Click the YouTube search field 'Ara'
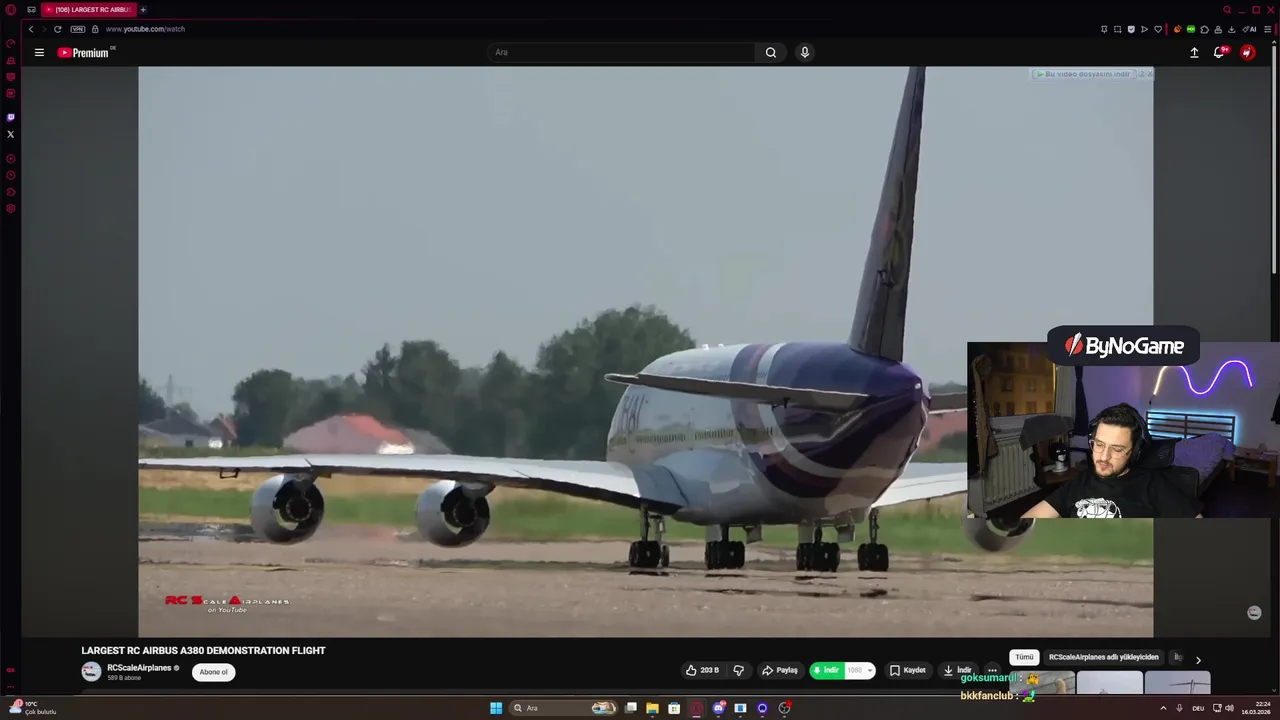The width and height of the screenshot is (1280, 720). tap(622, 52)
